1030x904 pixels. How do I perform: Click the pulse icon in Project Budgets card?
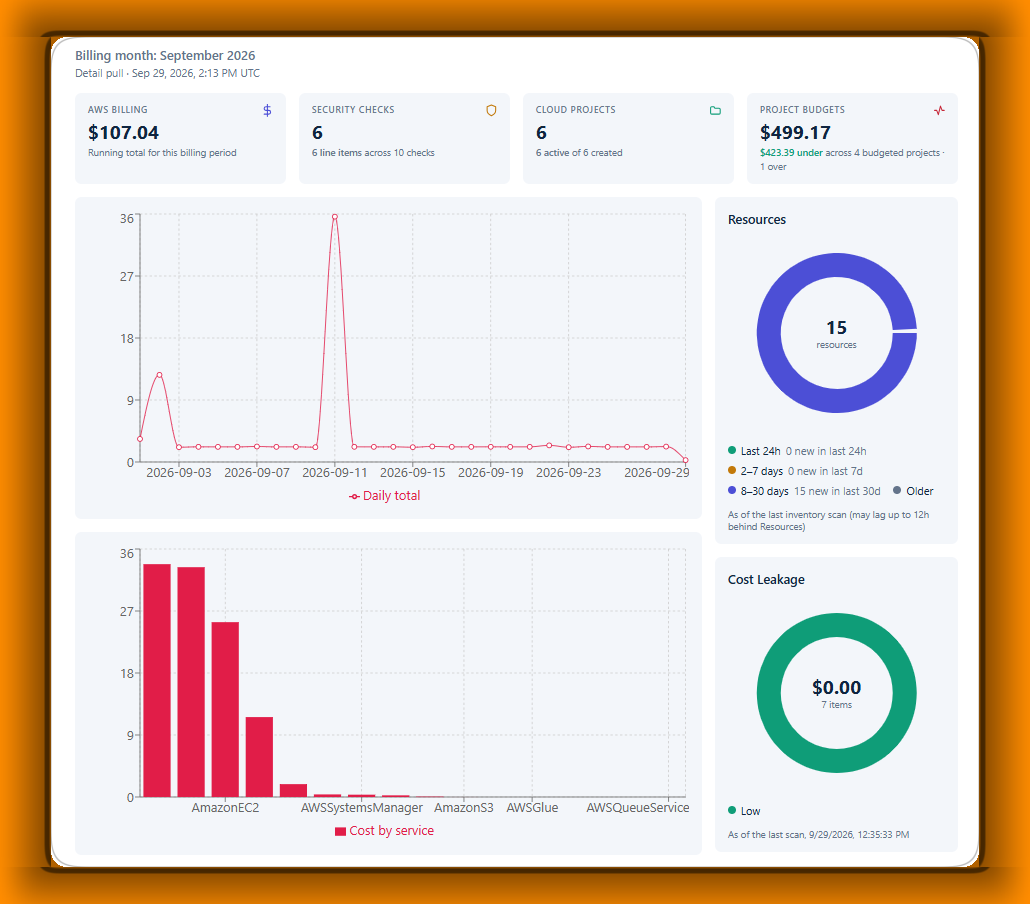click(939, 110)
